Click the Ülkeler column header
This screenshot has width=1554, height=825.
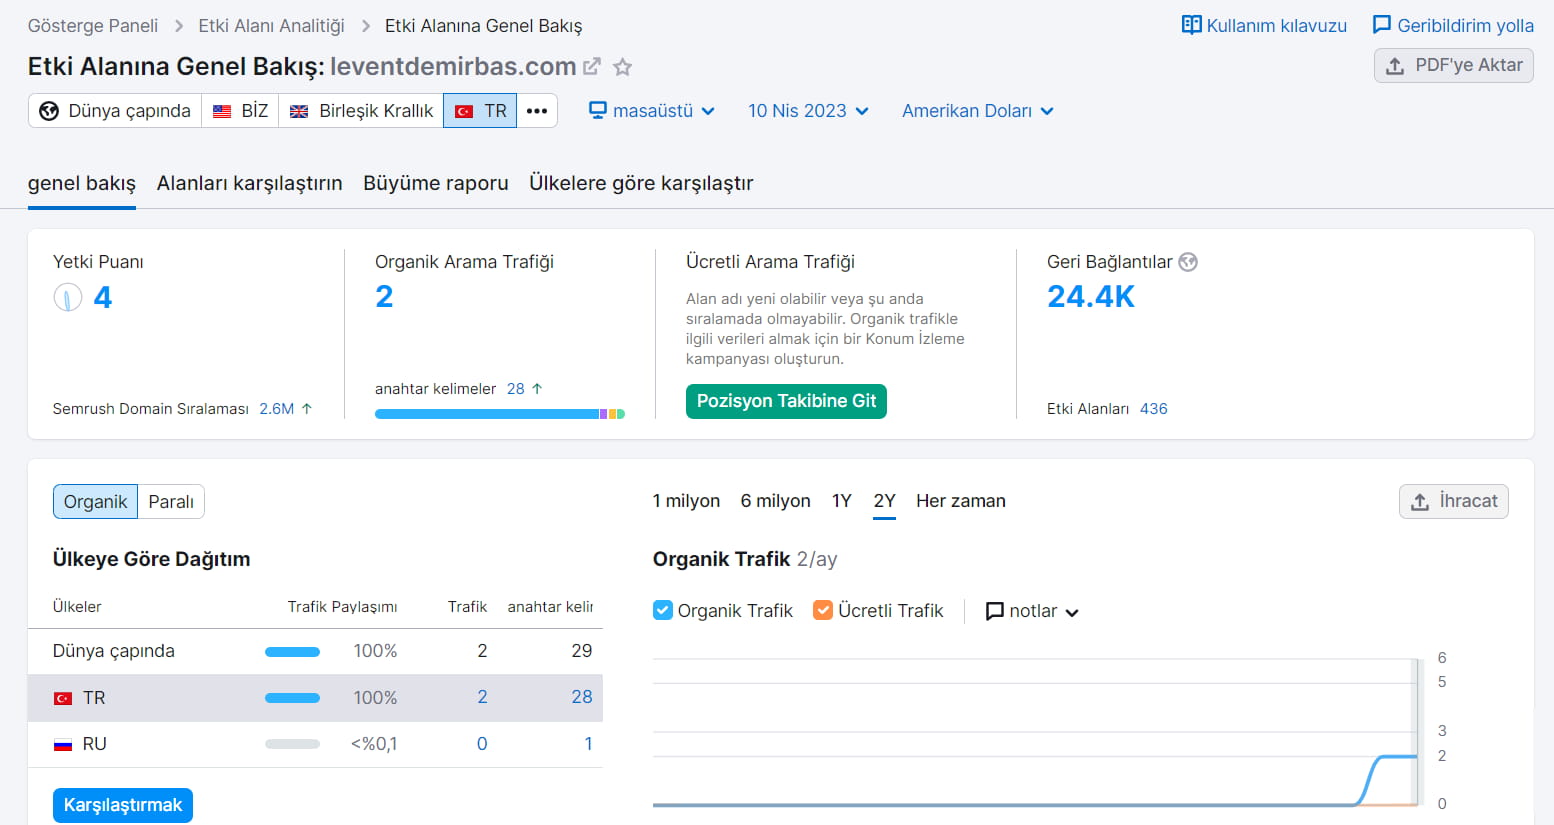(77, 607)
